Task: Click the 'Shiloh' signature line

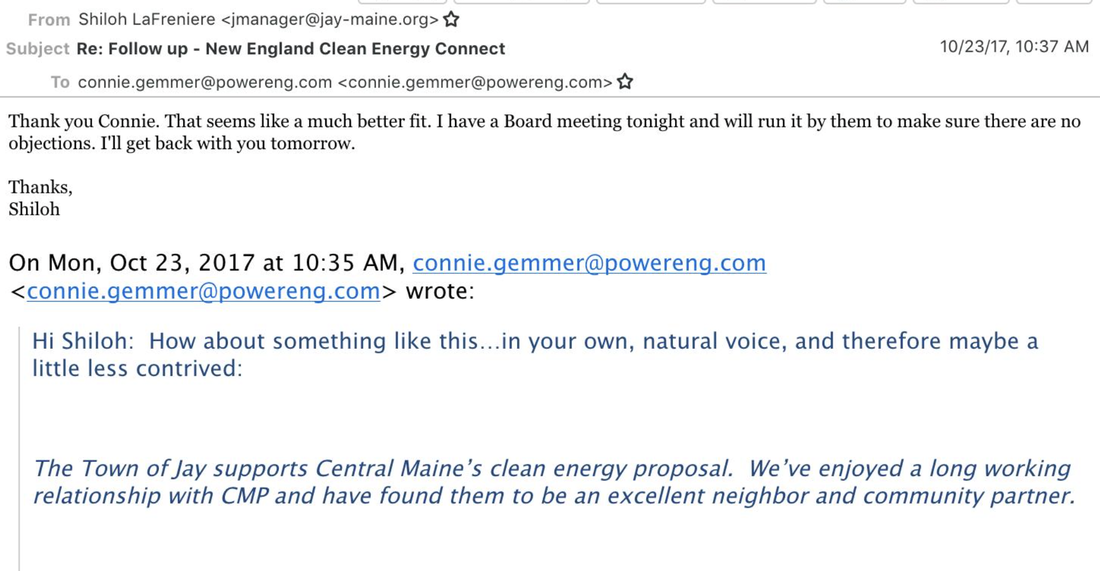Action: 34,209
